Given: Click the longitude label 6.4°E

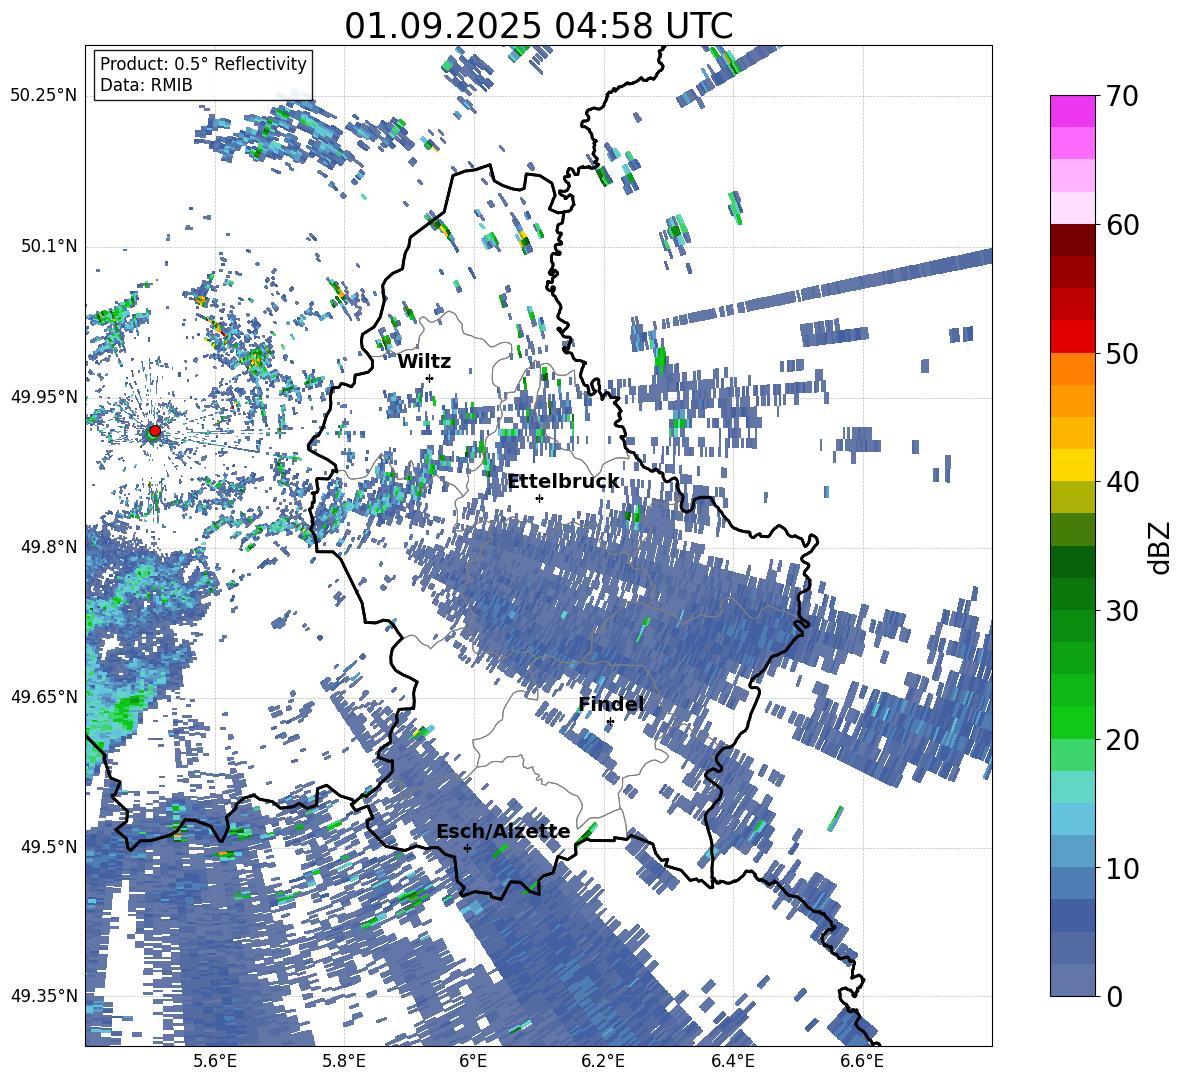Looking at the screenshot, I should pyautogui.click(x=732, y=1061).
